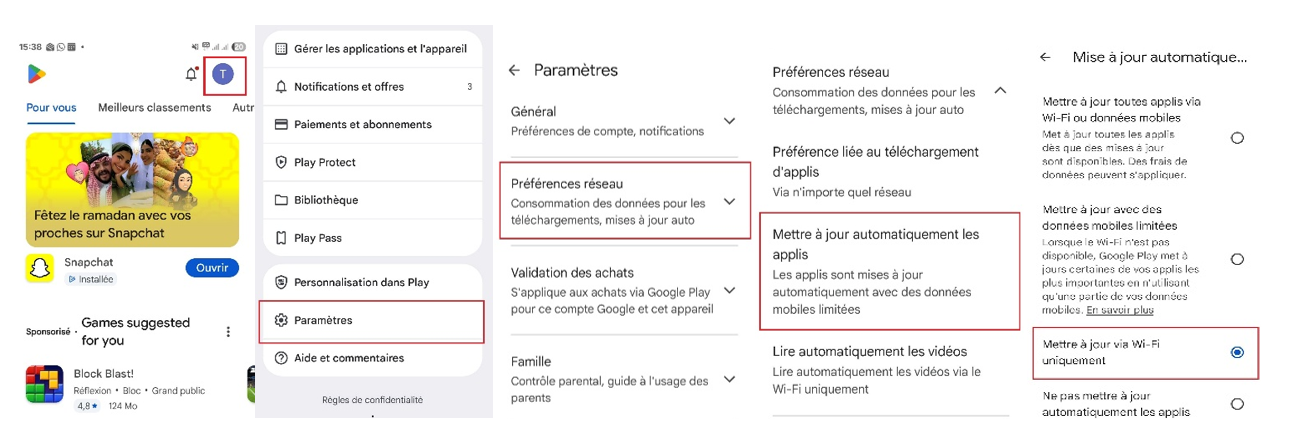
Task: Select update via Wi-Fi only option
Action: click(1237, 352)
